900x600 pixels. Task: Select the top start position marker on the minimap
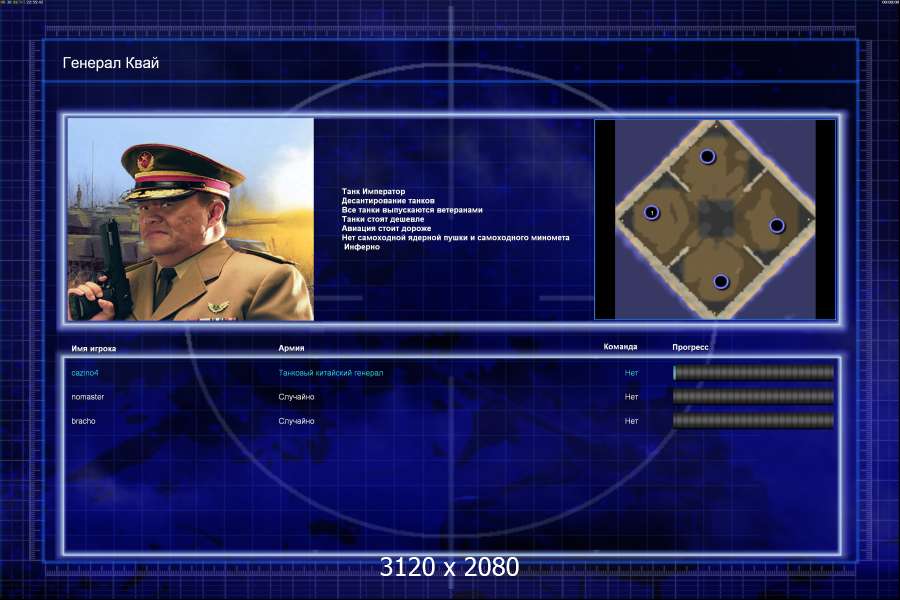point(707,156)
